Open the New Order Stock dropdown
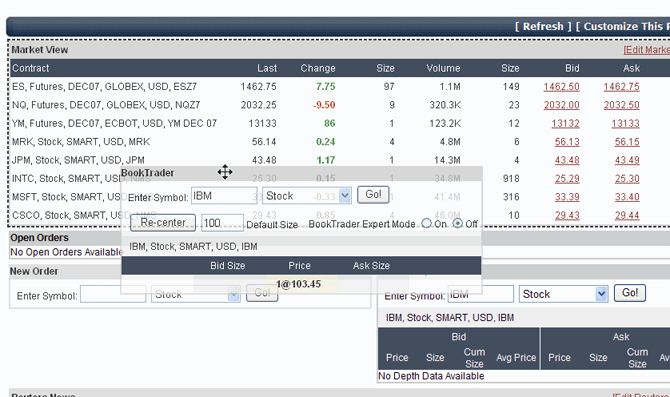The width and height of the screenshot is (670, 397). coord(196,294)
